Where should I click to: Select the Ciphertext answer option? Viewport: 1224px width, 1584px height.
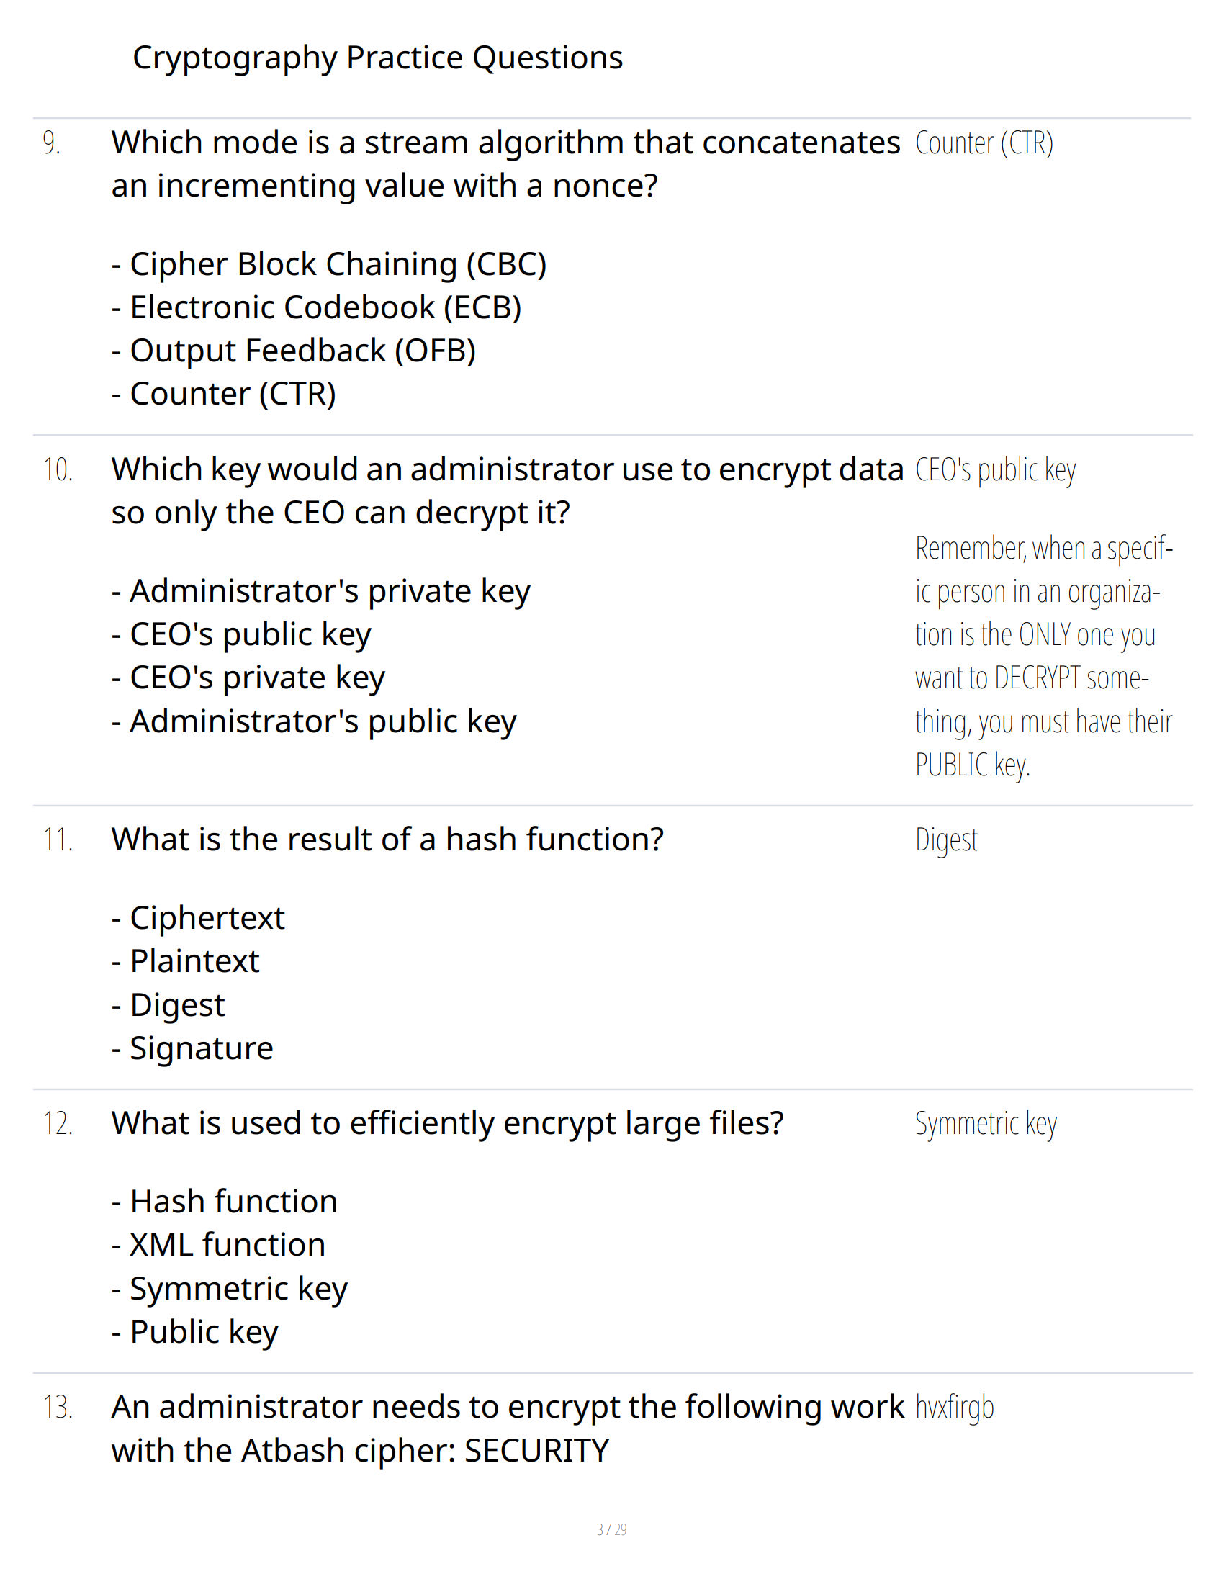coord(198,918)
